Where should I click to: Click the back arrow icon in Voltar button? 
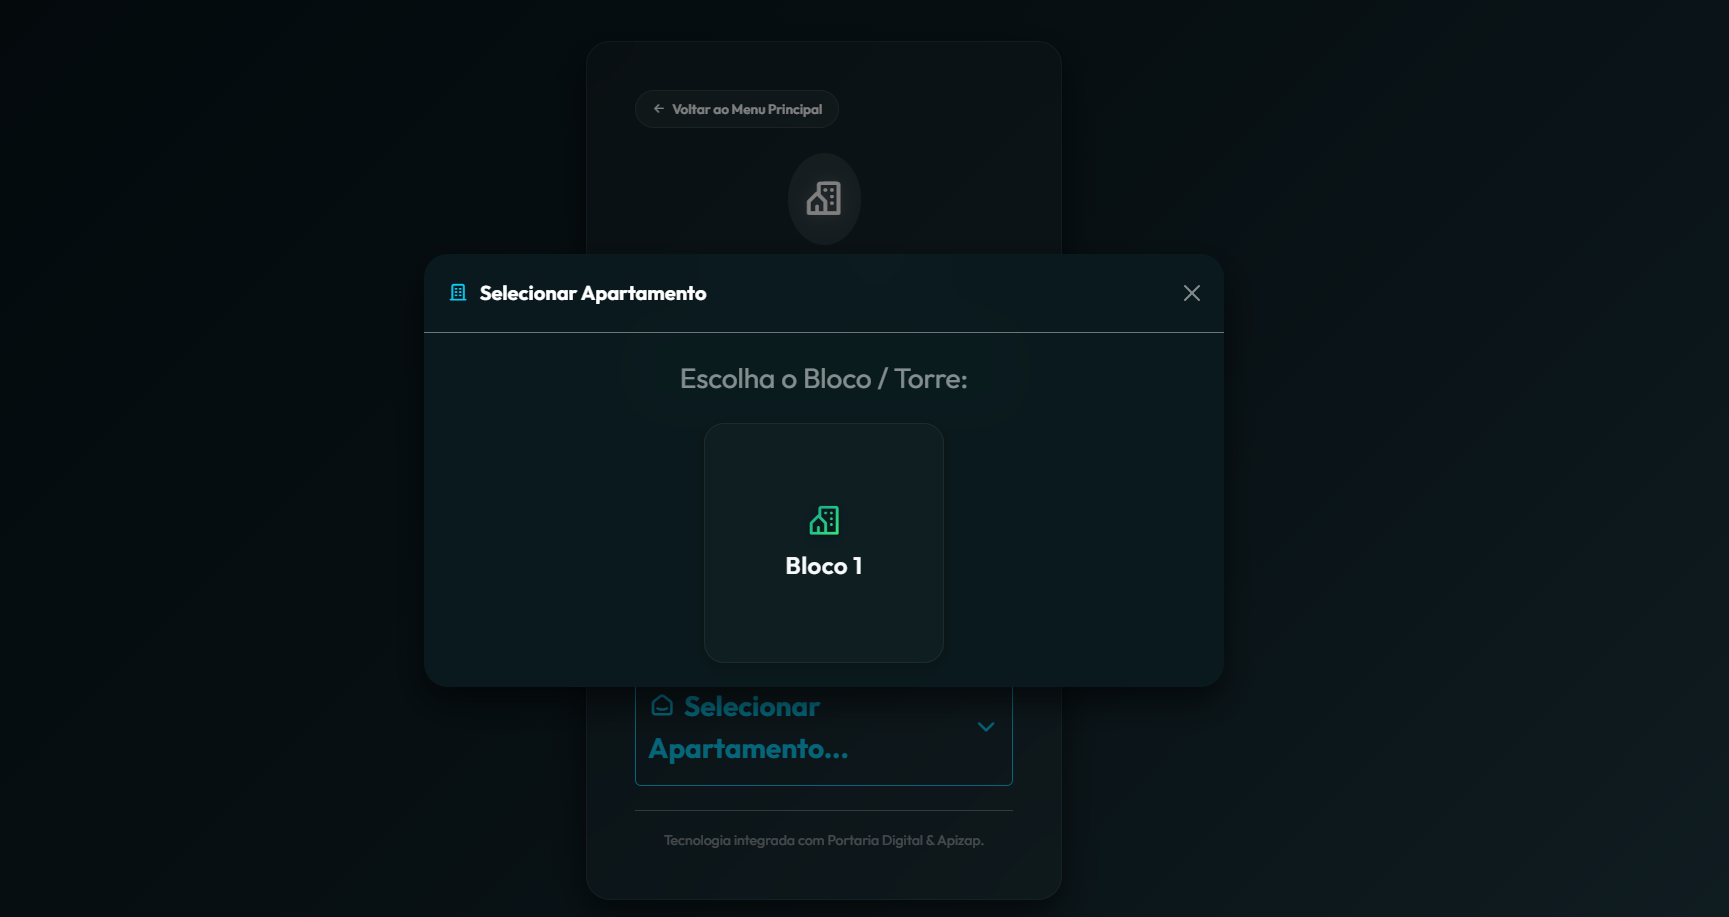point(658,109)
